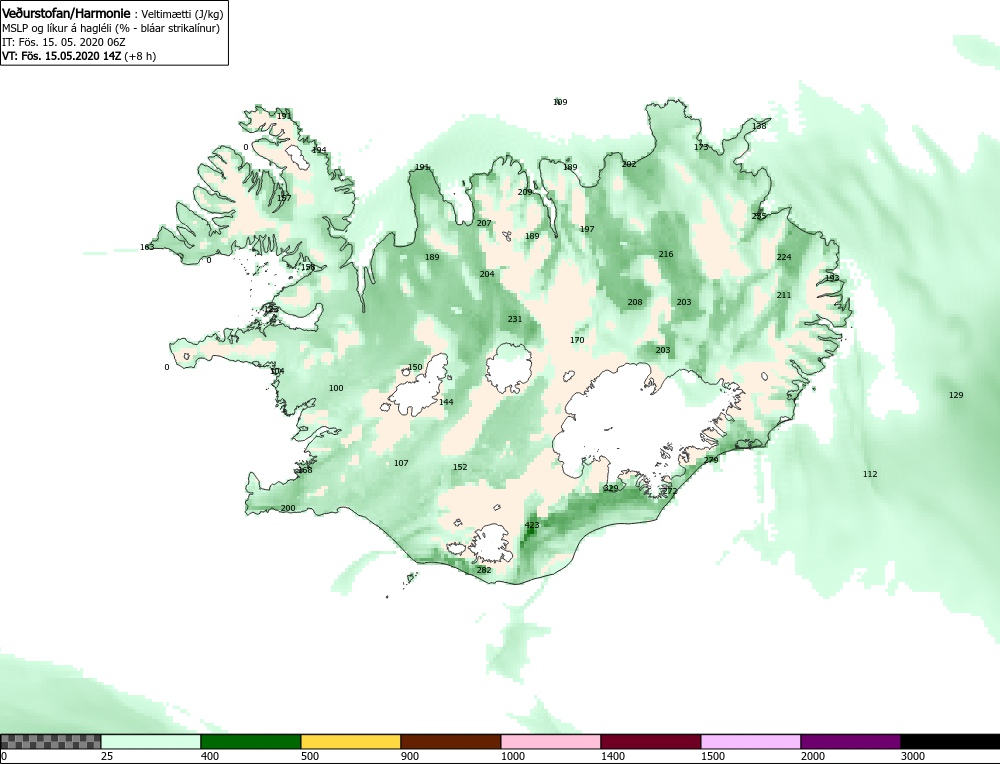Select the 282 value near the southern glacier
1000x764 pixels.
(484, 570)
